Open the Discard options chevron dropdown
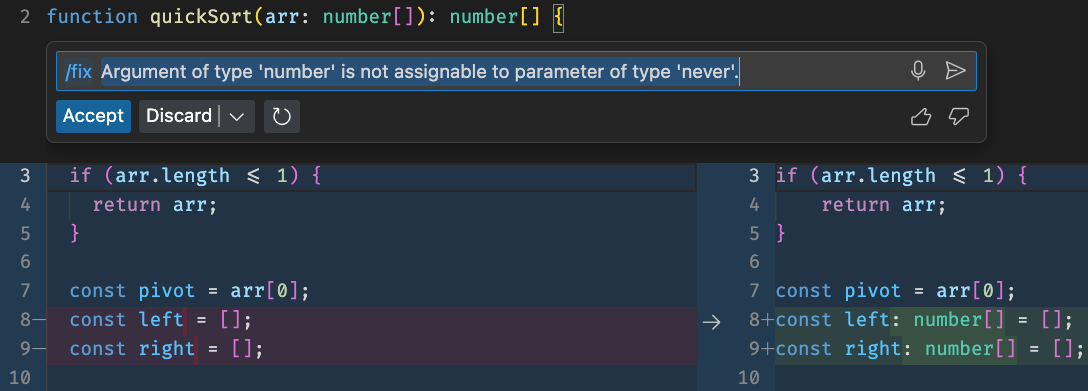 237,116
